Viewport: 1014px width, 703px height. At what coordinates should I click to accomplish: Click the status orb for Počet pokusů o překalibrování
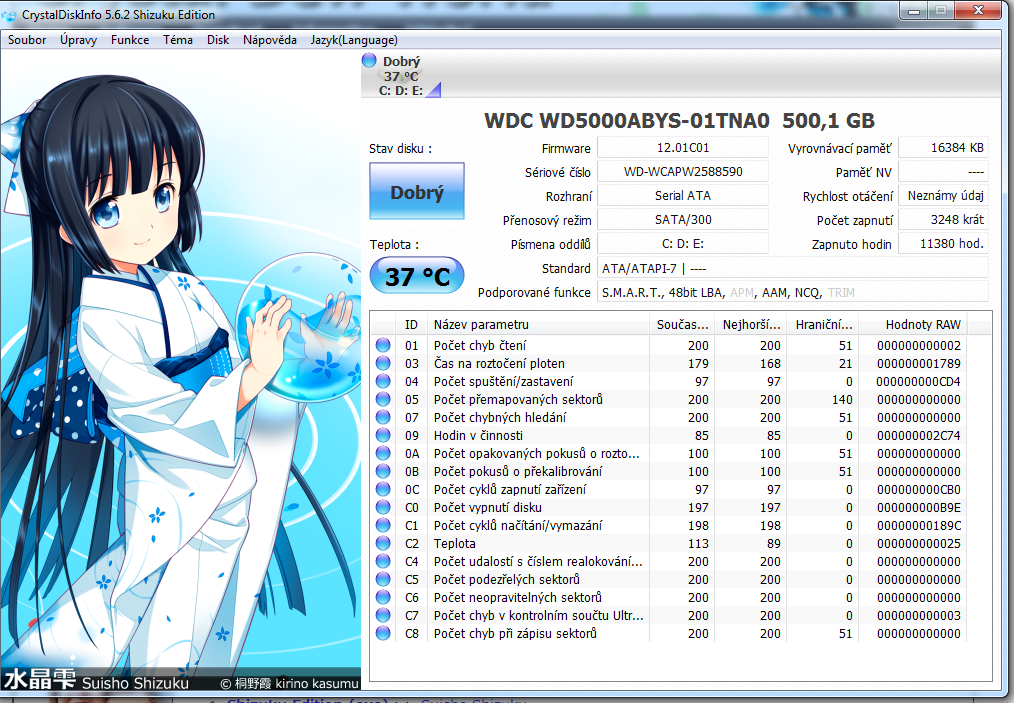point(383,471)
